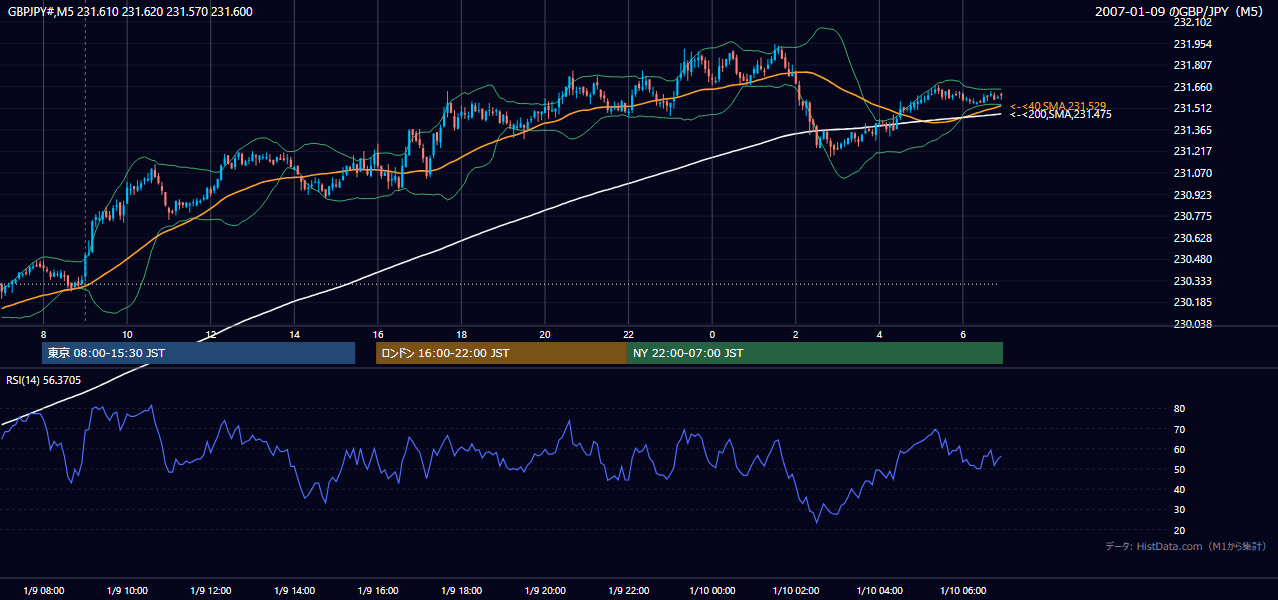The height and width of the screenshot is (600, 1278).
Task: Click the 1/9 10:00 bottom time label
Action: [127, 590]
